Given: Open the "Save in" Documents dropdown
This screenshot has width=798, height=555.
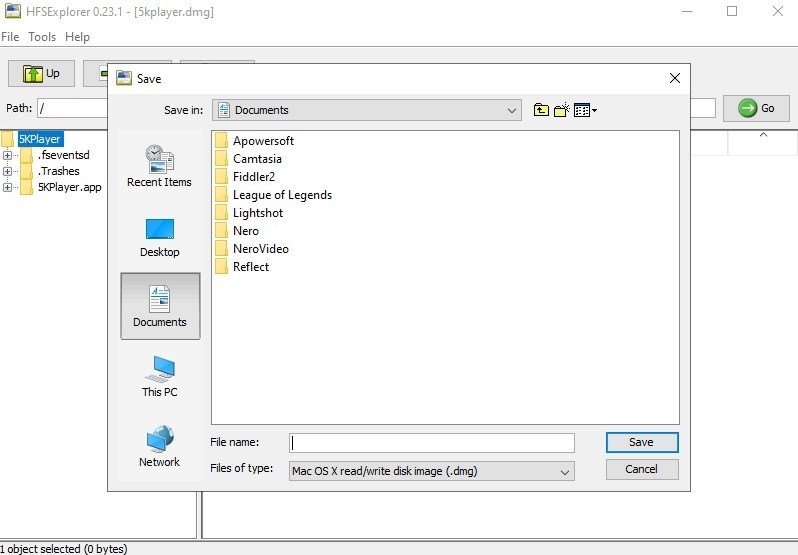Looking at the screenshot, I should (x=367, y=110).
